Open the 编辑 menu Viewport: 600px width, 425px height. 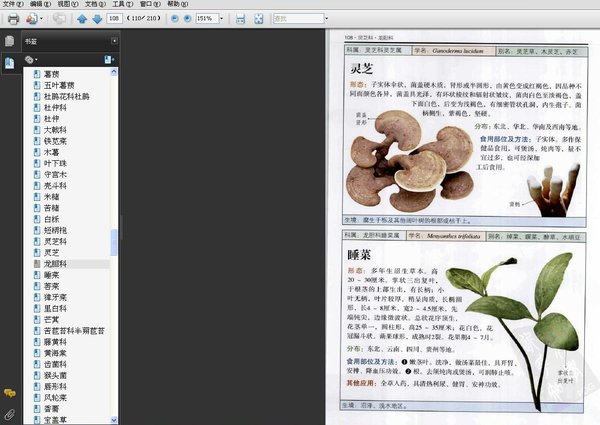[x=40, y=4]
